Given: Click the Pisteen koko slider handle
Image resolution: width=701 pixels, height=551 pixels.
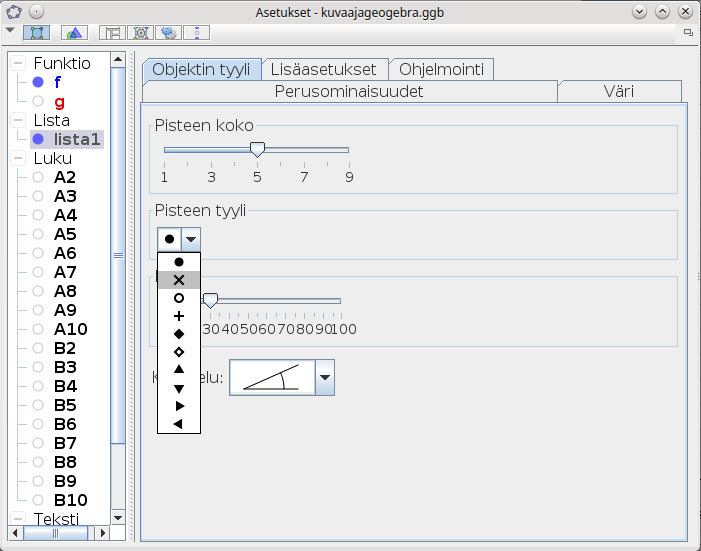Looking at the screenshot, I should click(x=257, y=149).
